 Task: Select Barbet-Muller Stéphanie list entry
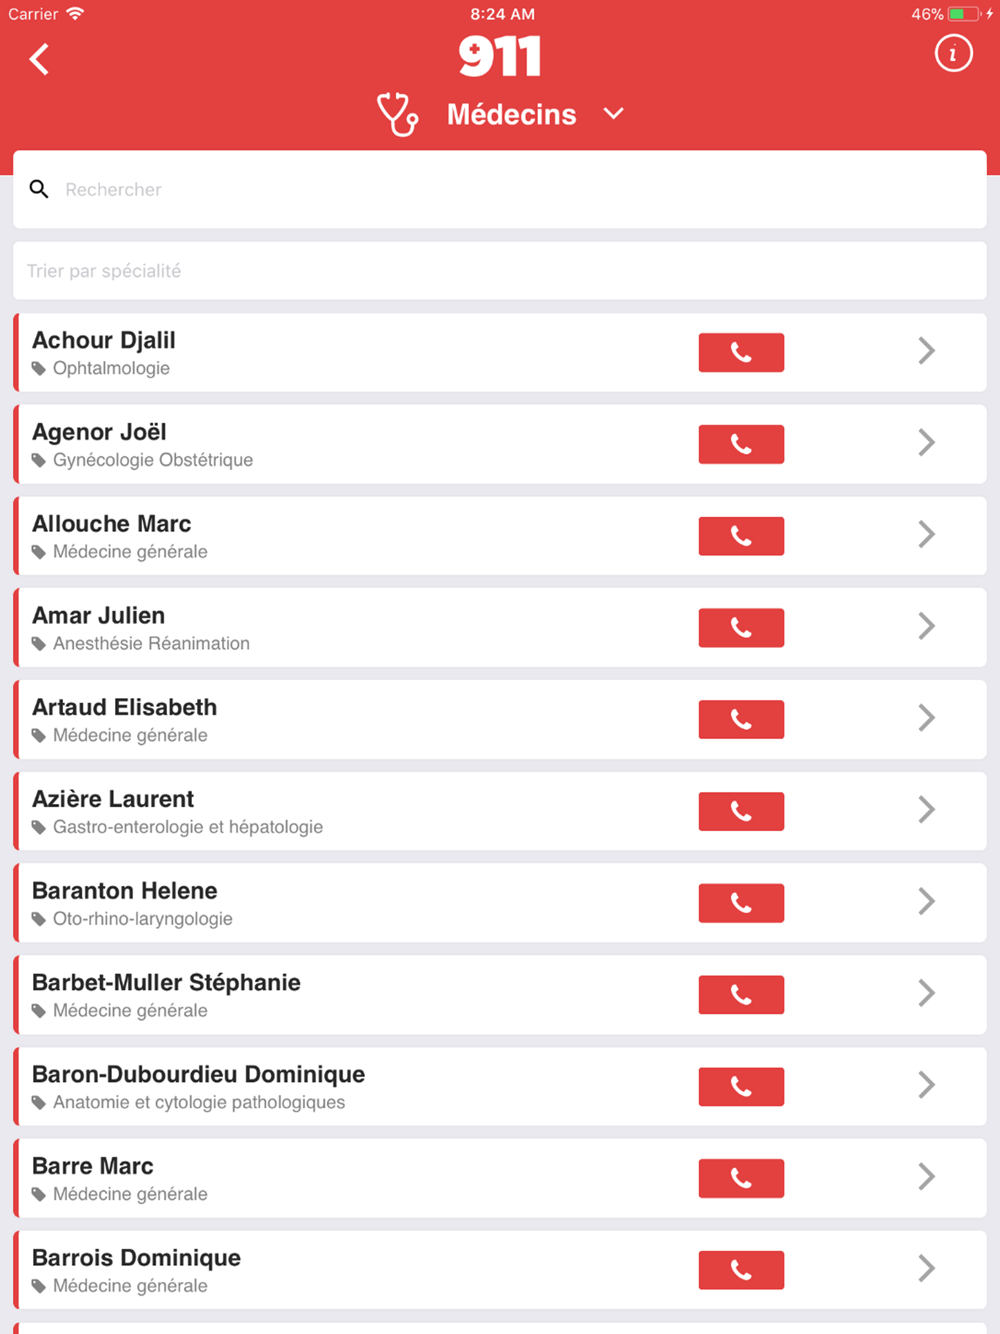click(500, 995)
